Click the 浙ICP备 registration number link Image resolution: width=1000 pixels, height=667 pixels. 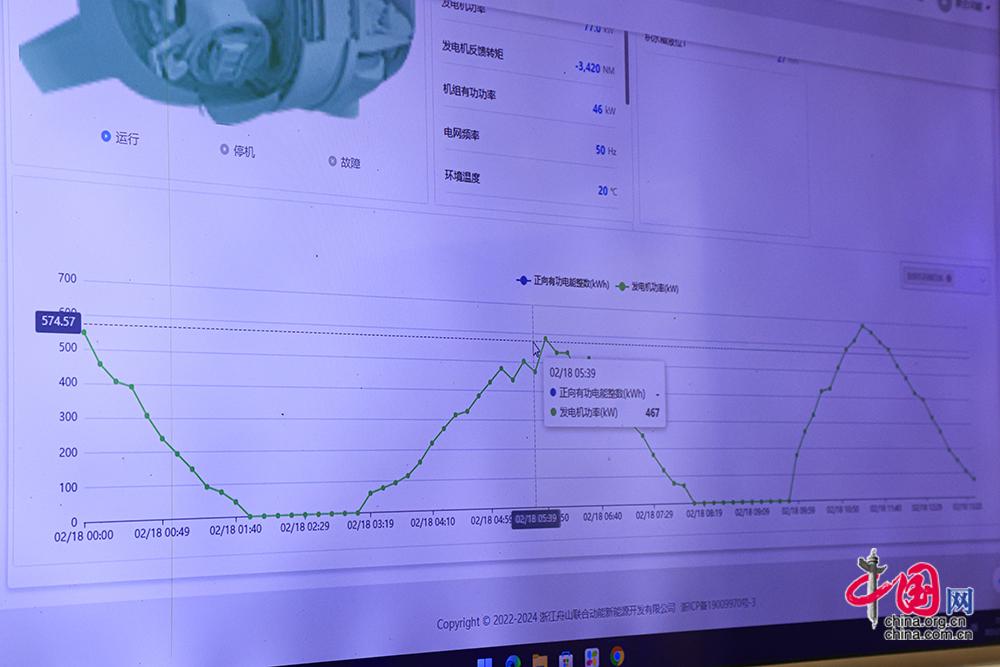click(718, 606)
